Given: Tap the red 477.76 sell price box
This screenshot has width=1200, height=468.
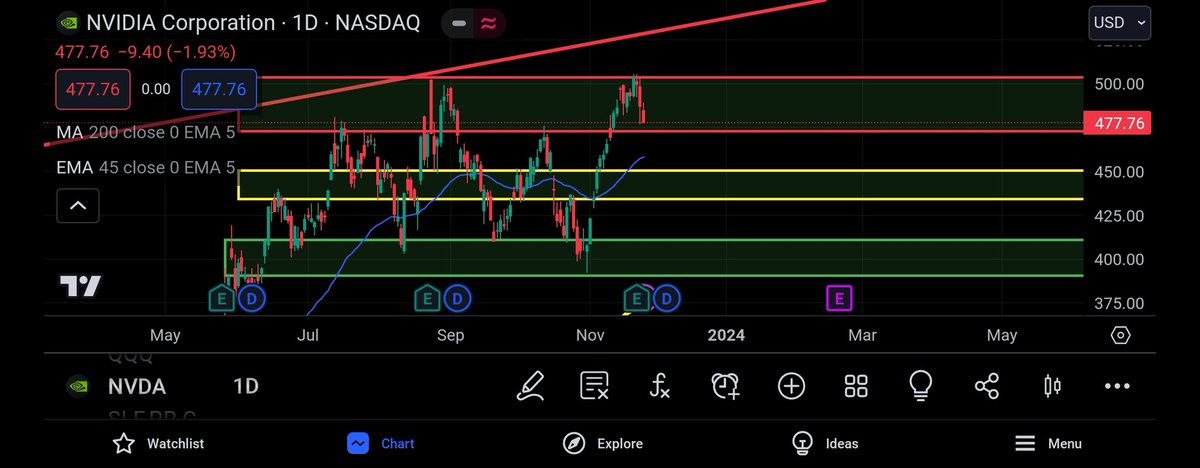Looking at the screenshot, I should click(93, 89).
